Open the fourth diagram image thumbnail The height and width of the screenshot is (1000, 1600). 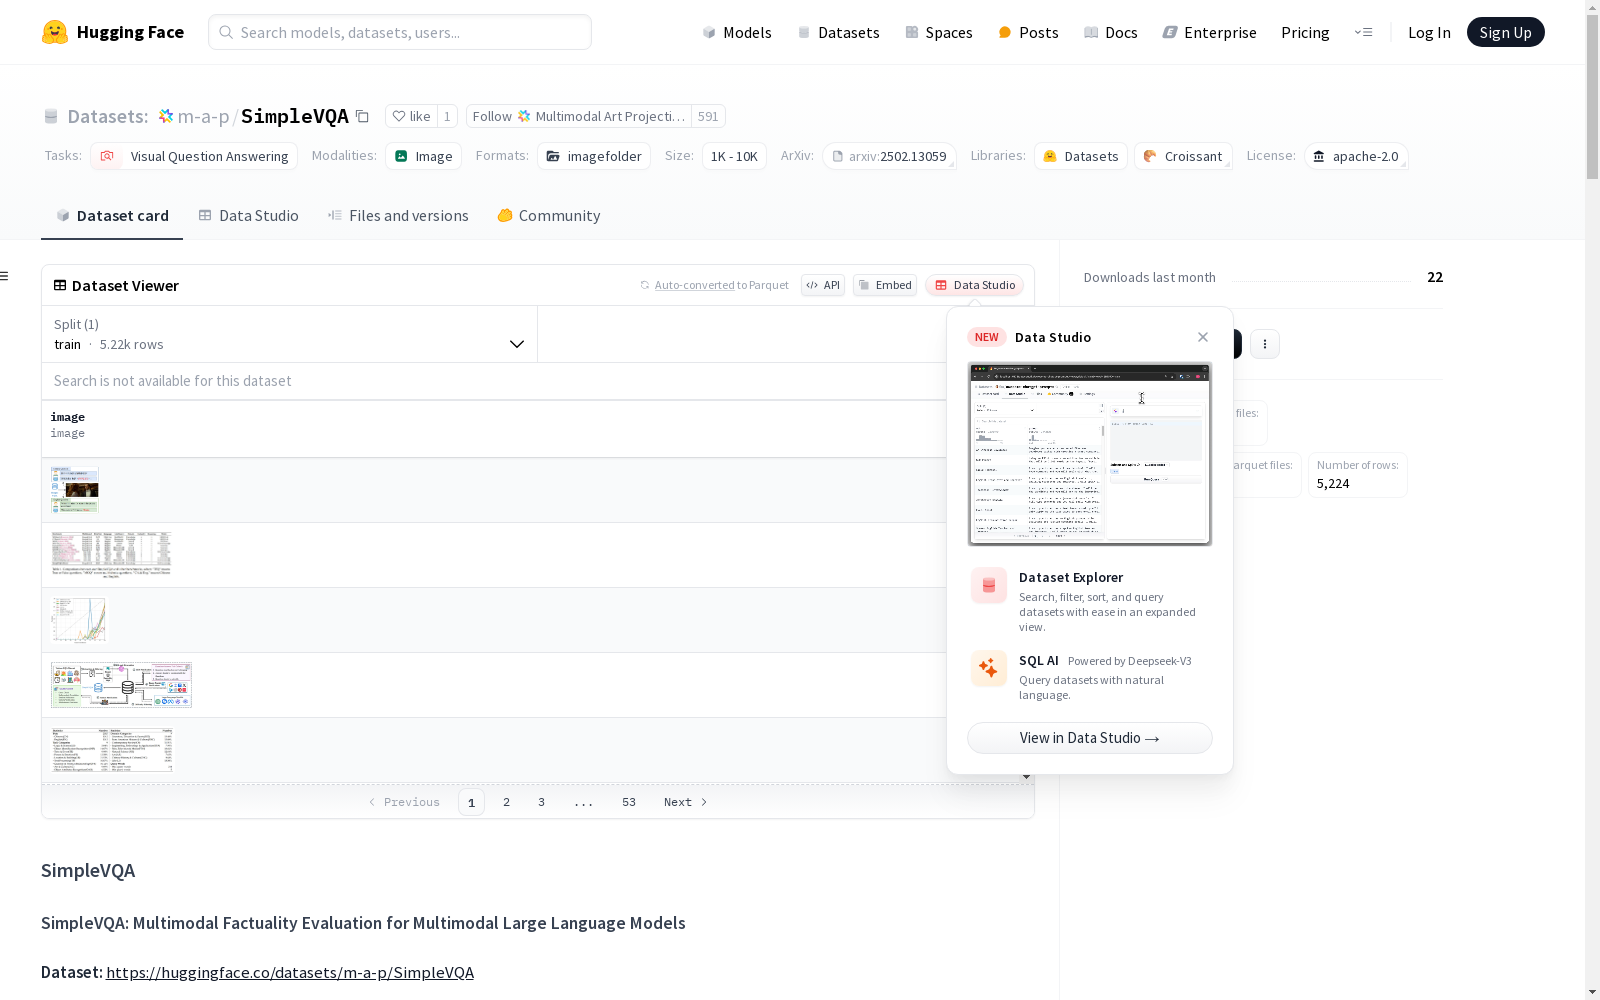(121, 685)
